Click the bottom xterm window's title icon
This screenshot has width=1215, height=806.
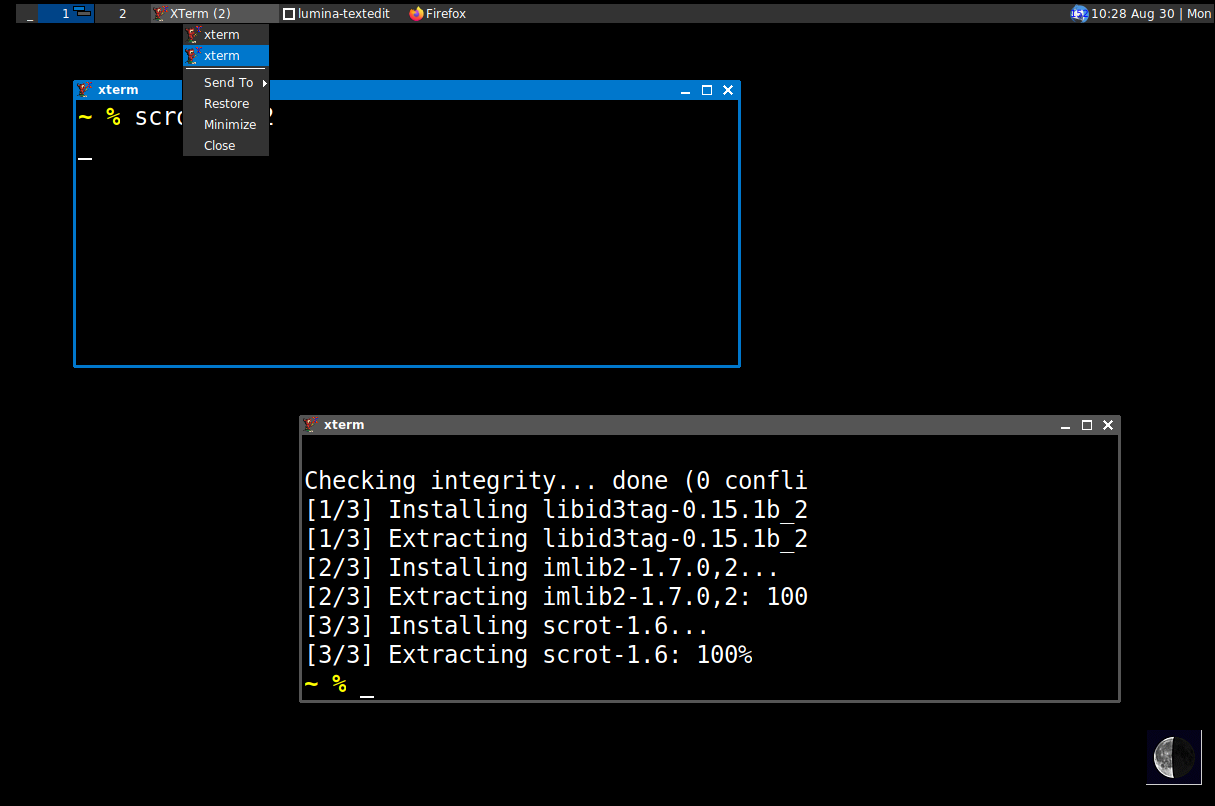pyautogui.click(x=312, y=425)
